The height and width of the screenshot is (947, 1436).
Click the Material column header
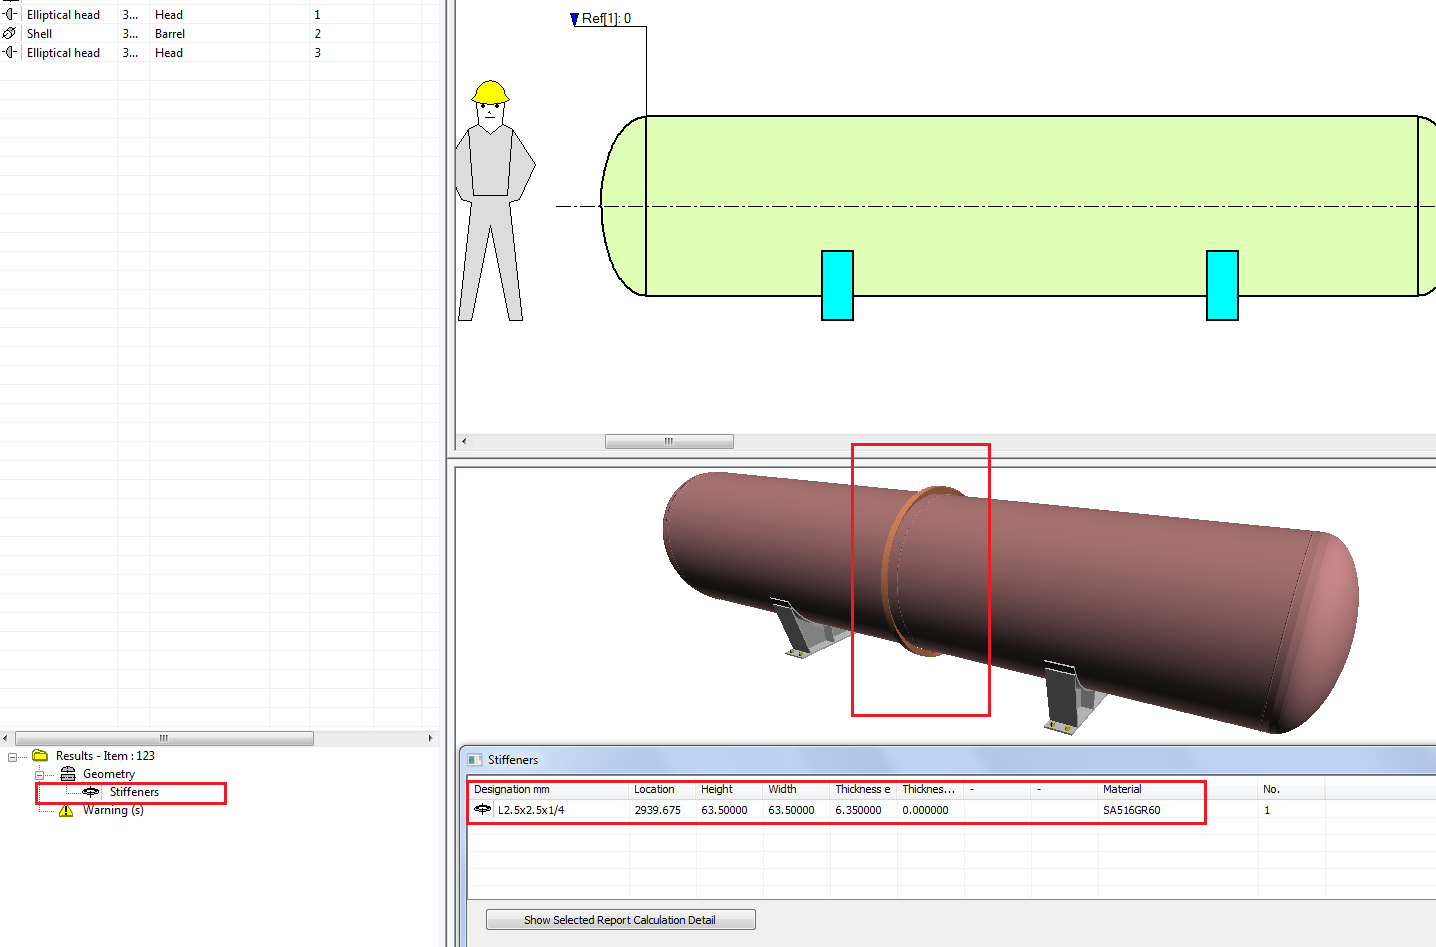pyautogui.click(x=1178, y=789)
